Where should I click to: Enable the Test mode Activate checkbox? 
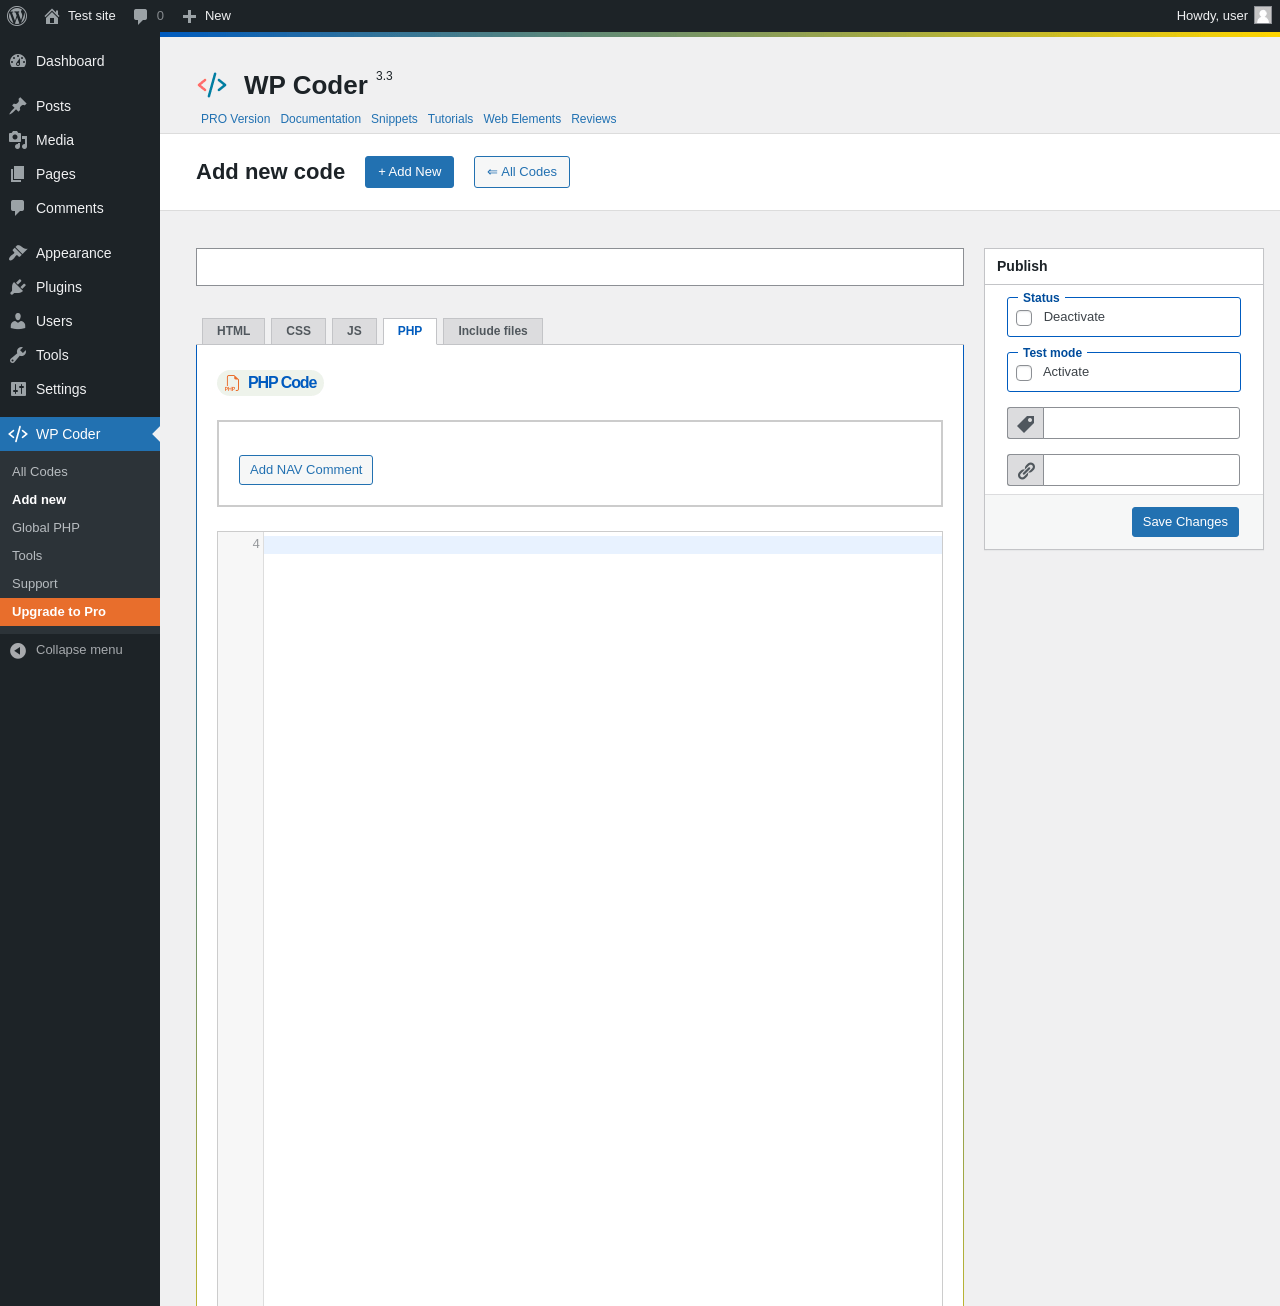coord(1024,373)
